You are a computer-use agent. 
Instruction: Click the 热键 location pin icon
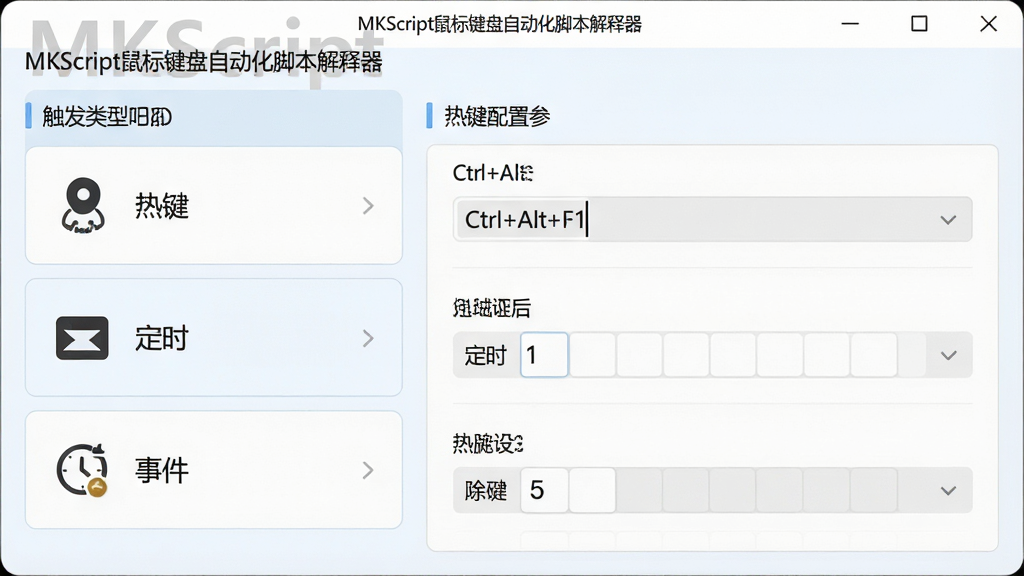tap(83, 206)
